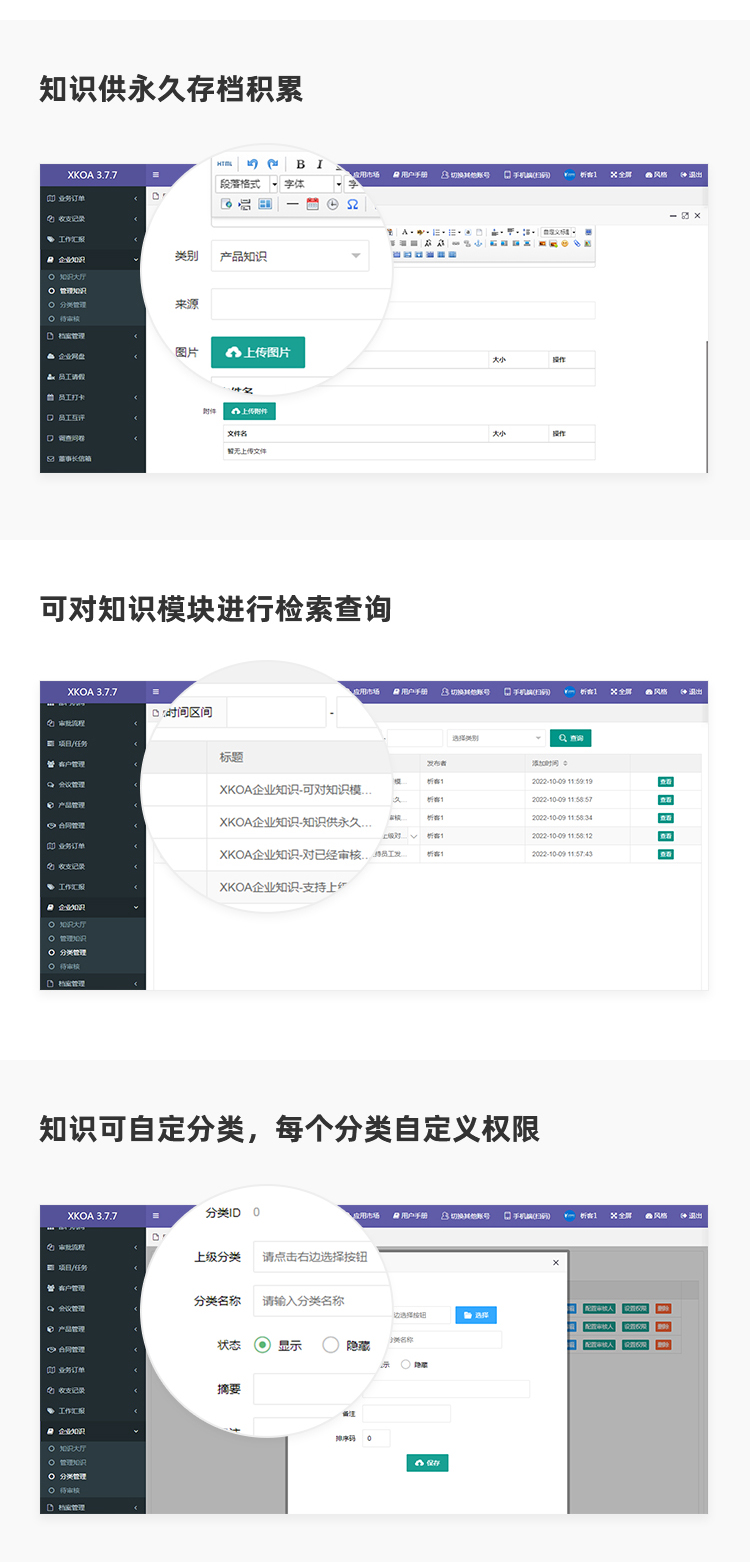The width and height of the screenshot is (750, 1562).
Task: Click the green 查询 search button
Action: 570,738
